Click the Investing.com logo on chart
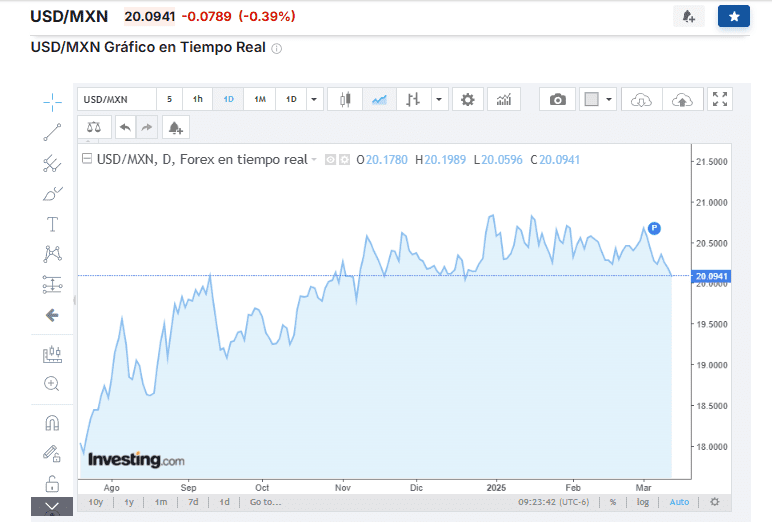 [x=136, y=460]
